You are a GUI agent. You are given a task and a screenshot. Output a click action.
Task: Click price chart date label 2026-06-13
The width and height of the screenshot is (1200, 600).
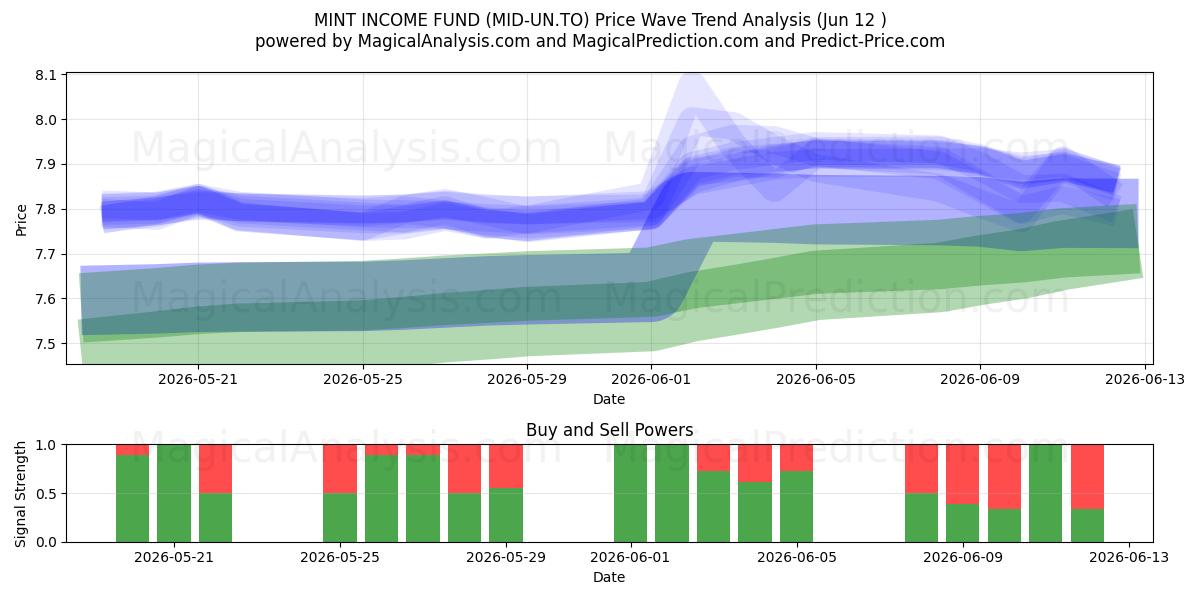[x=1145, y=379]
